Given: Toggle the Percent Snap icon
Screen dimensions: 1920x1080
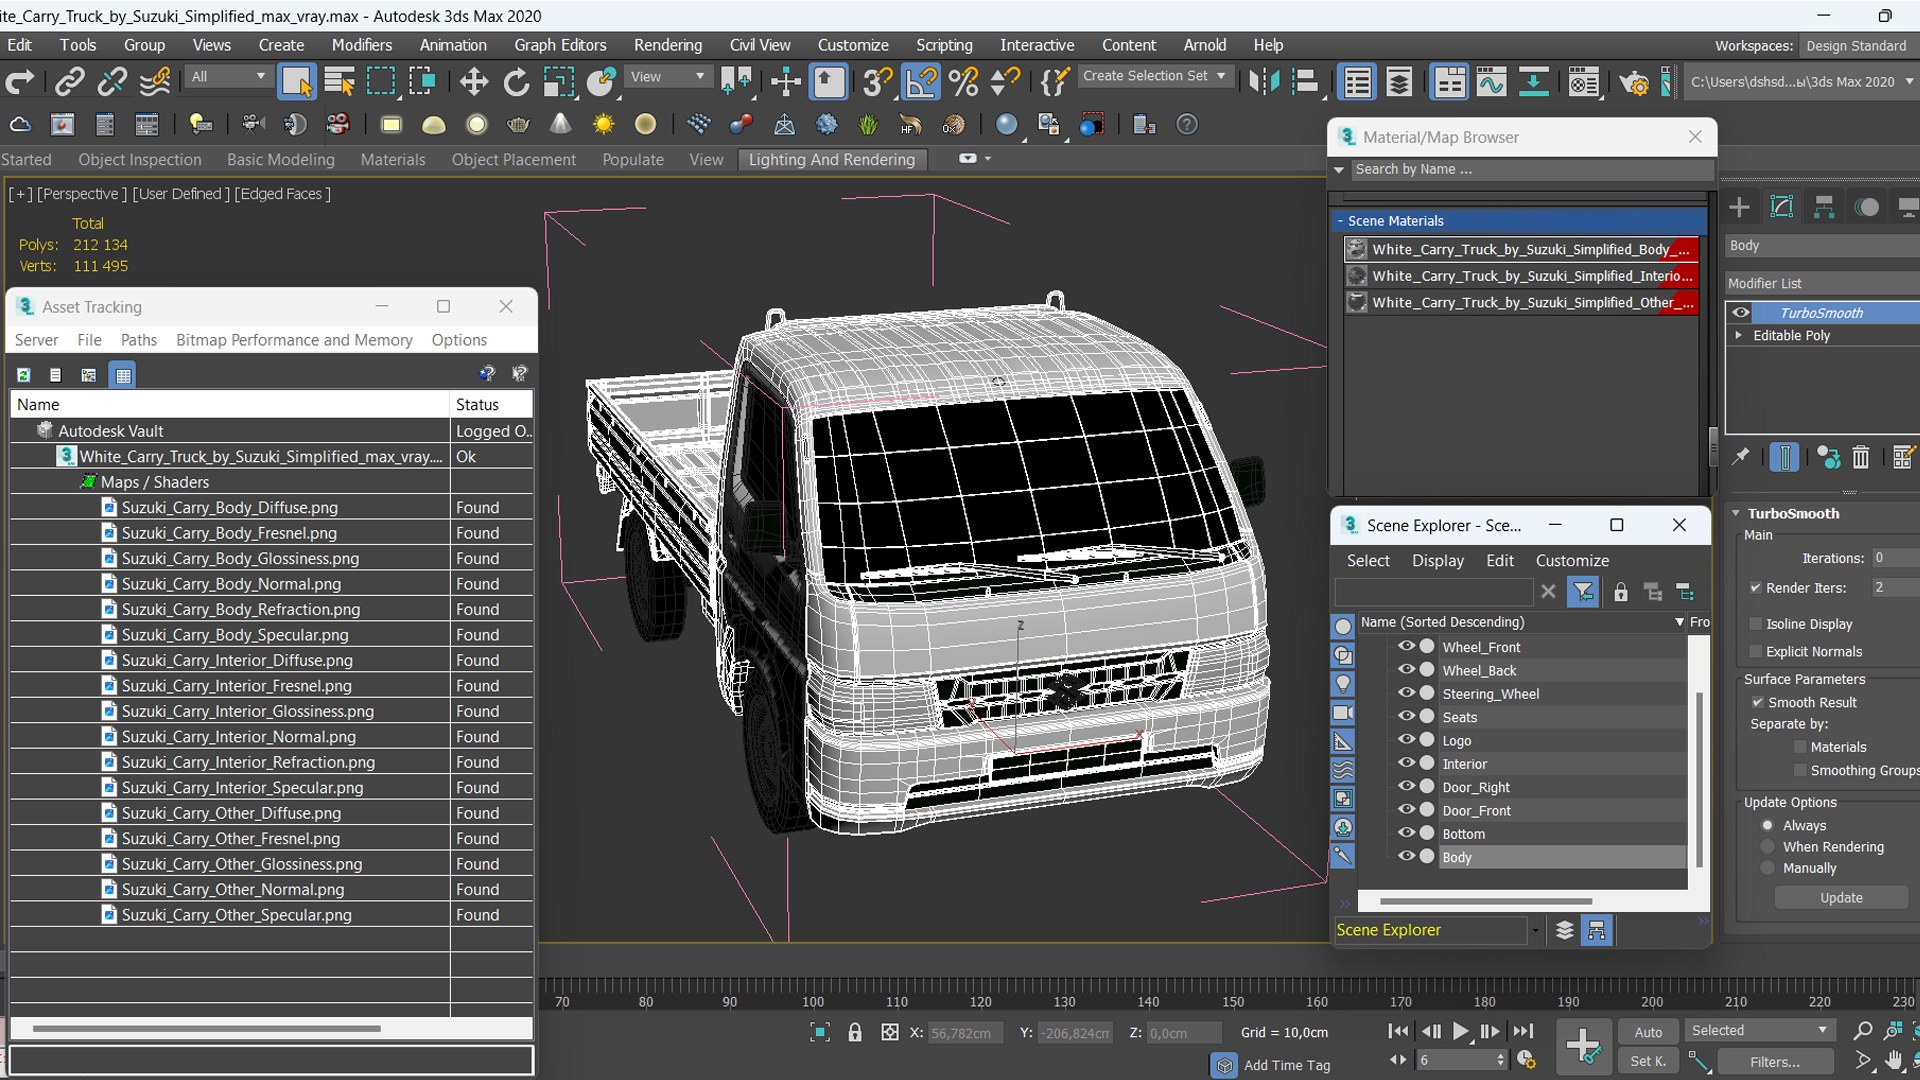Looking at the screenshot, I should tap(963, 81).
